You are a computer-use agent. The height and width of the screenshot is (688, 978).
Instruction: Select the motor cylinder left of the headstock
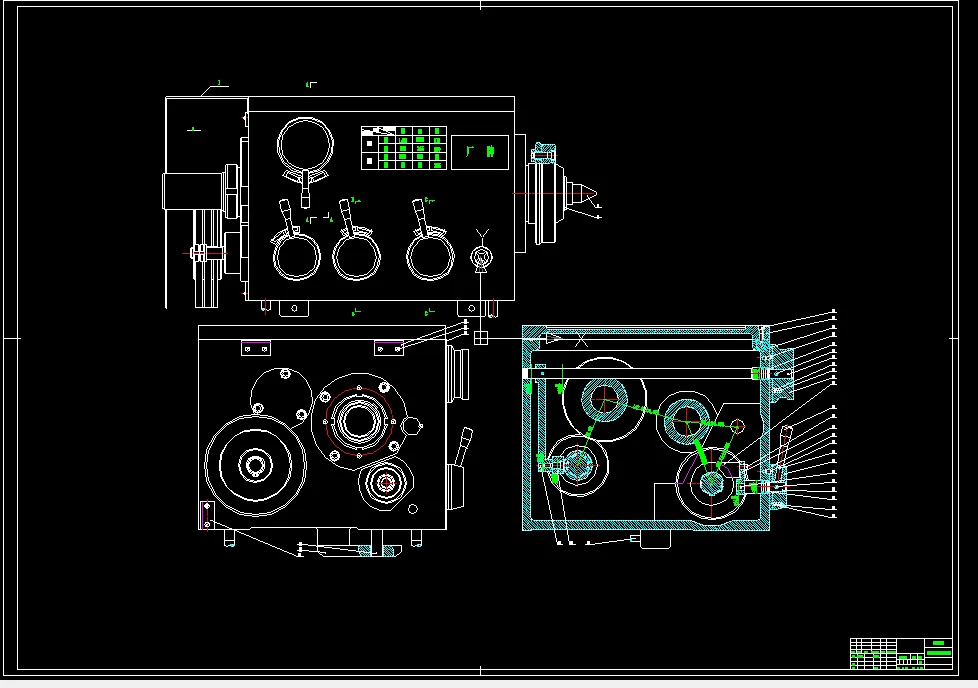click(193, 191)
